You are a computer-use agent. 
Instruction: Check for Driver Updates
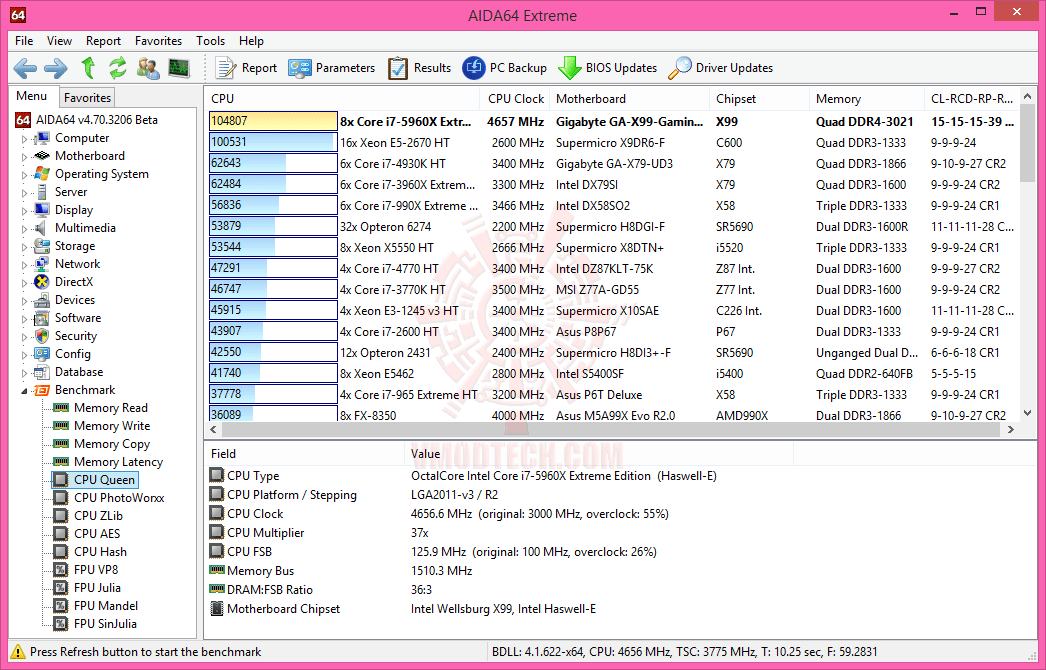pos(721,67)
